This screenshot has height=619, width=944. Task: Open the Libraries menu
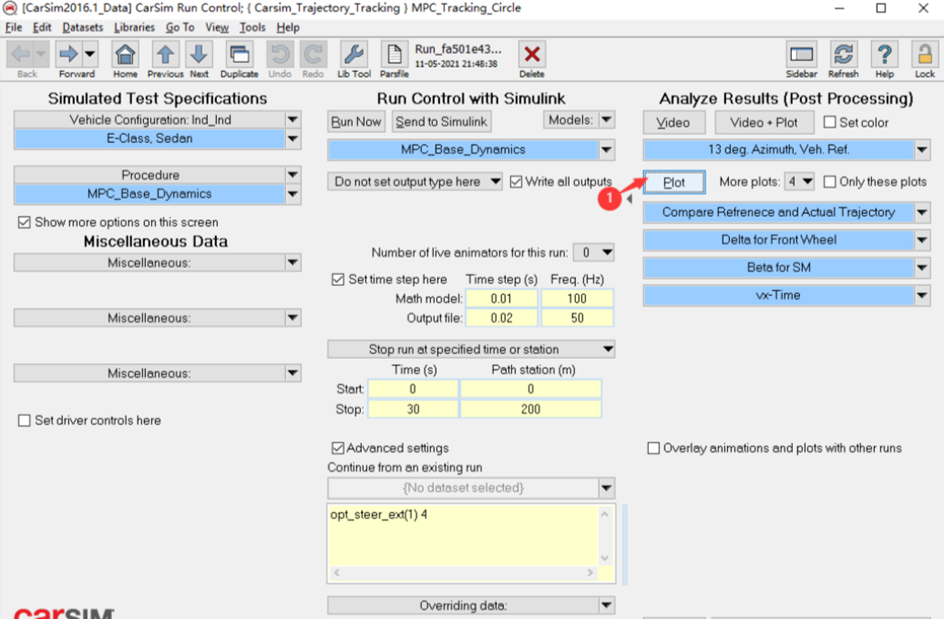[134, 27]
